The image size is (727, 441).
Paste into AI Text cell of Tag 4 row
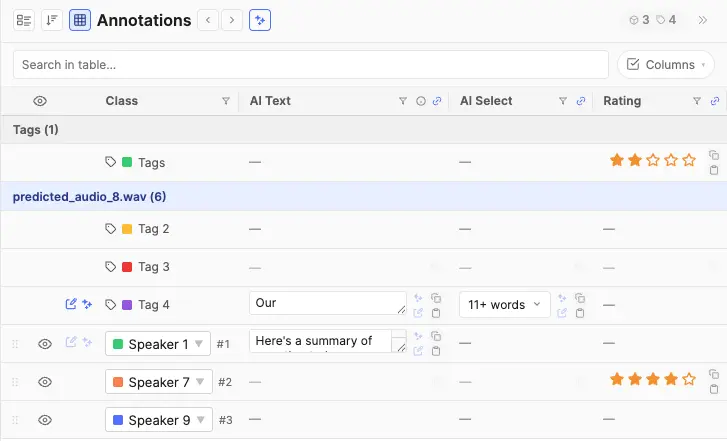[x=436, y=313]
